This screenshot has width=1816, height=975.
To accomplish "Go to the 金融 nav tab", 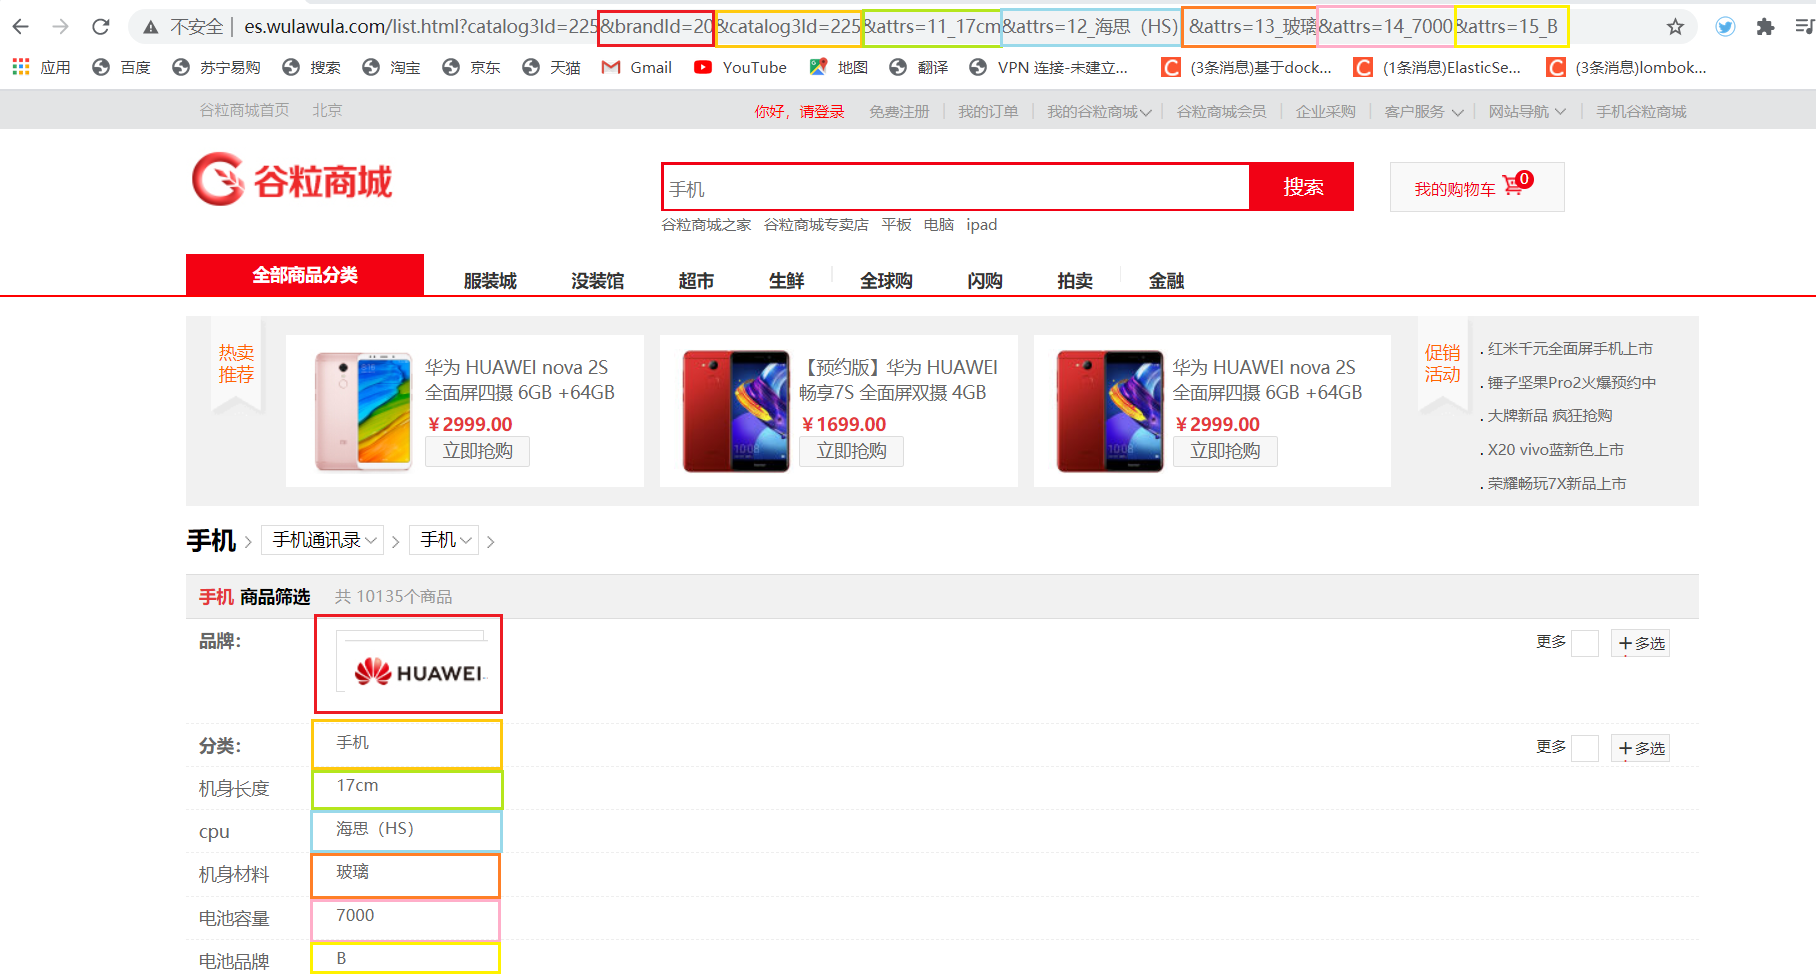I will (x=1166, y=281).
